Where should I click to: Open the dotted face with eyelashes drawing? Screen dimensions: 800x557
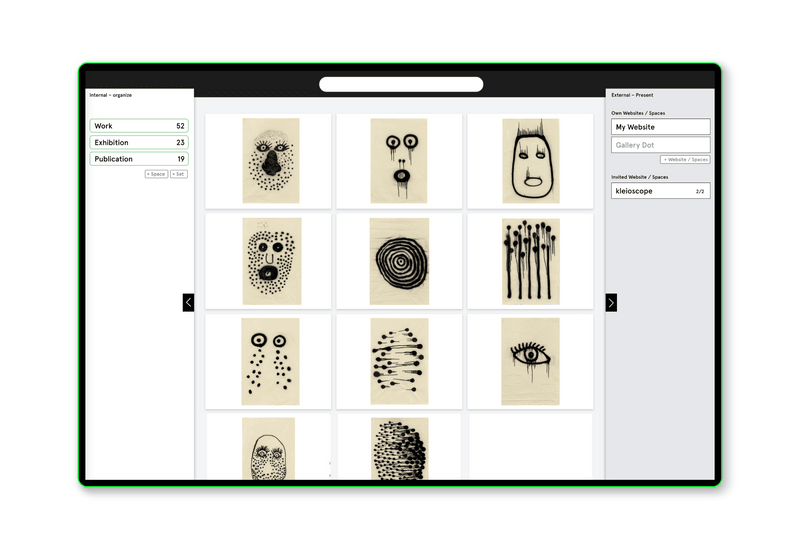(x=270, y=161)
